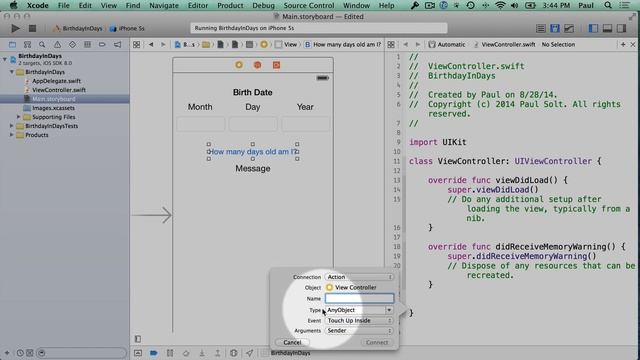This screenshot has height=360, width=640.
Task: Click the Month text field
Action: click(200, 124)
